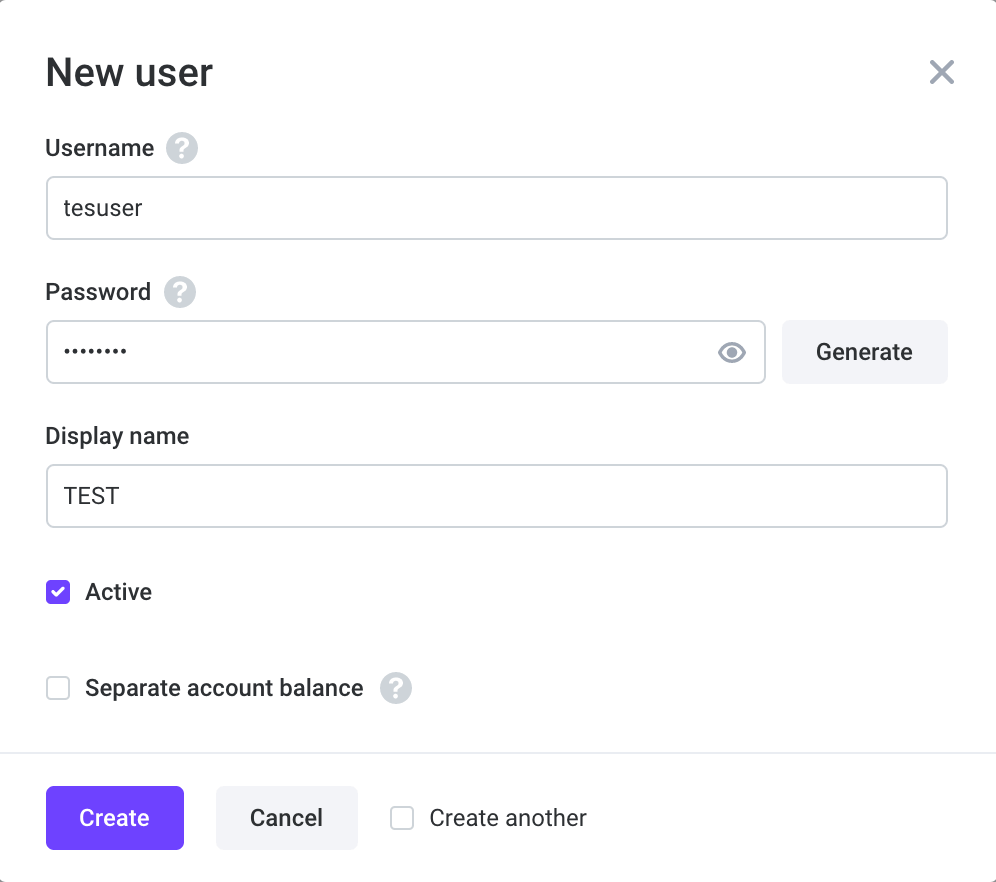Screen dimensions: 996x882
Task: Tick the Create another checkbox
Action: (402, 818)
